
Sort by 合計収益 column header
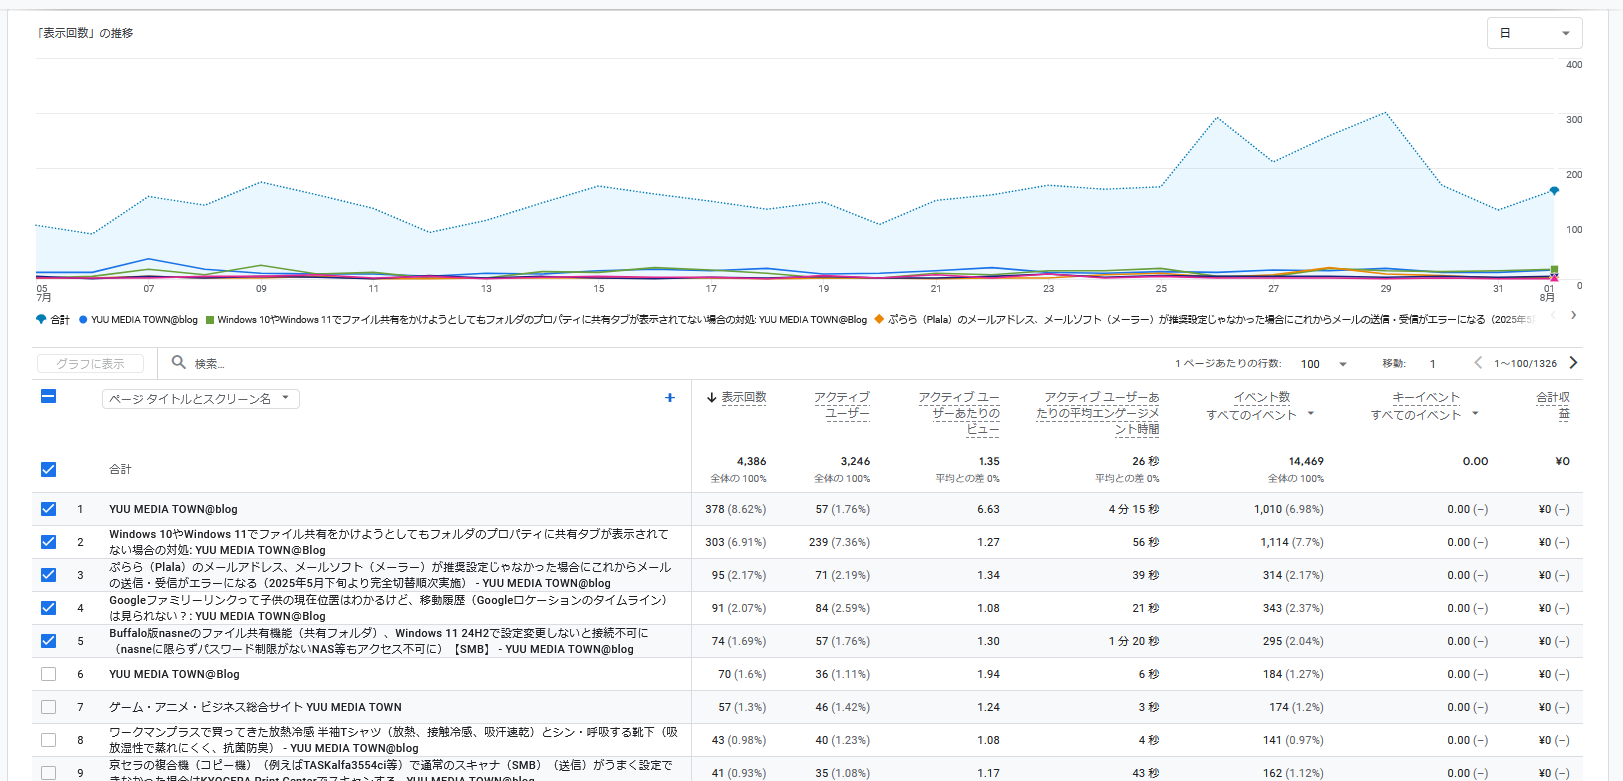[x=1553, y=405]
